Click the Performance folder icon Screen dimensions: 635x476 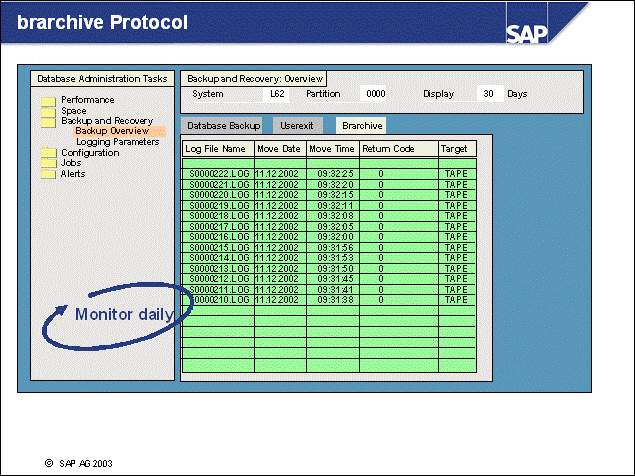[x=47, y=100]
